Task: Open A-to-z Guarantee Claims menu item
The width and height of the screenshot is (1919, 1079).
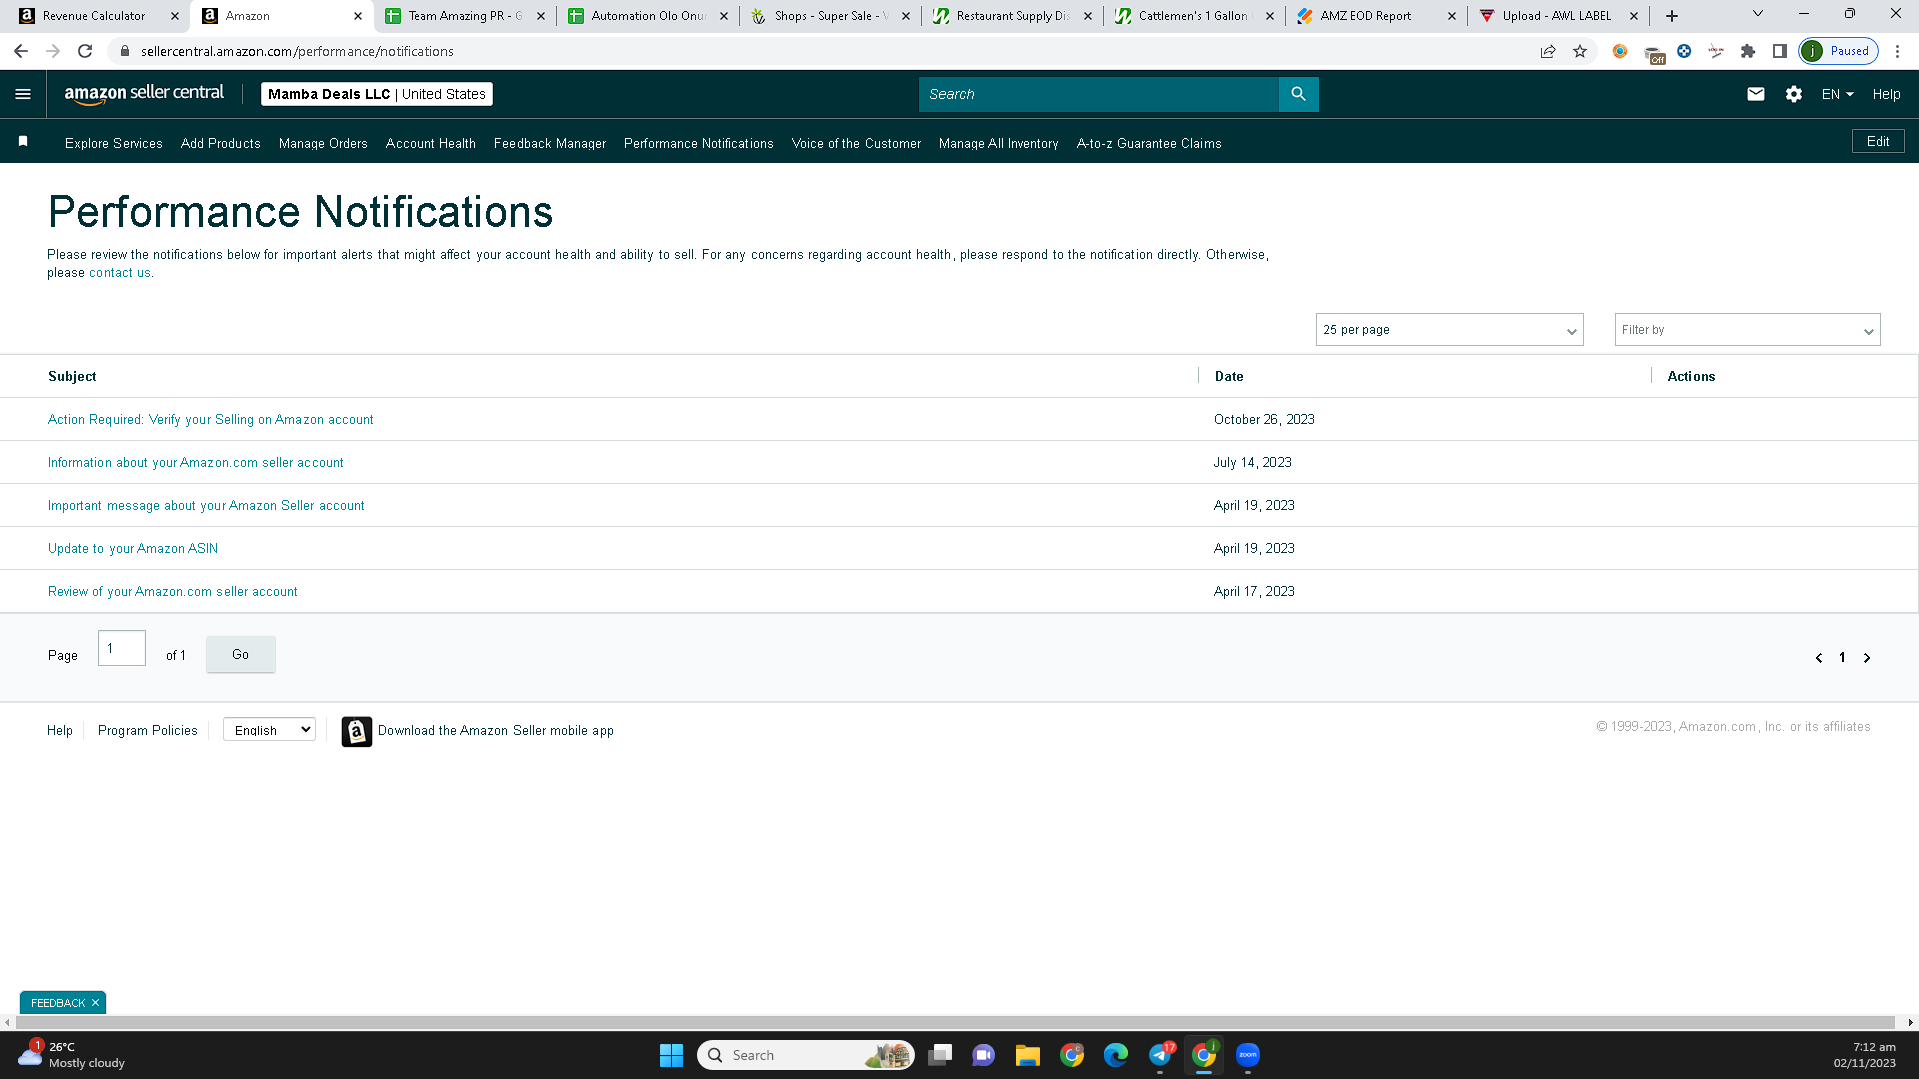Action: (x=1149, y=143)
